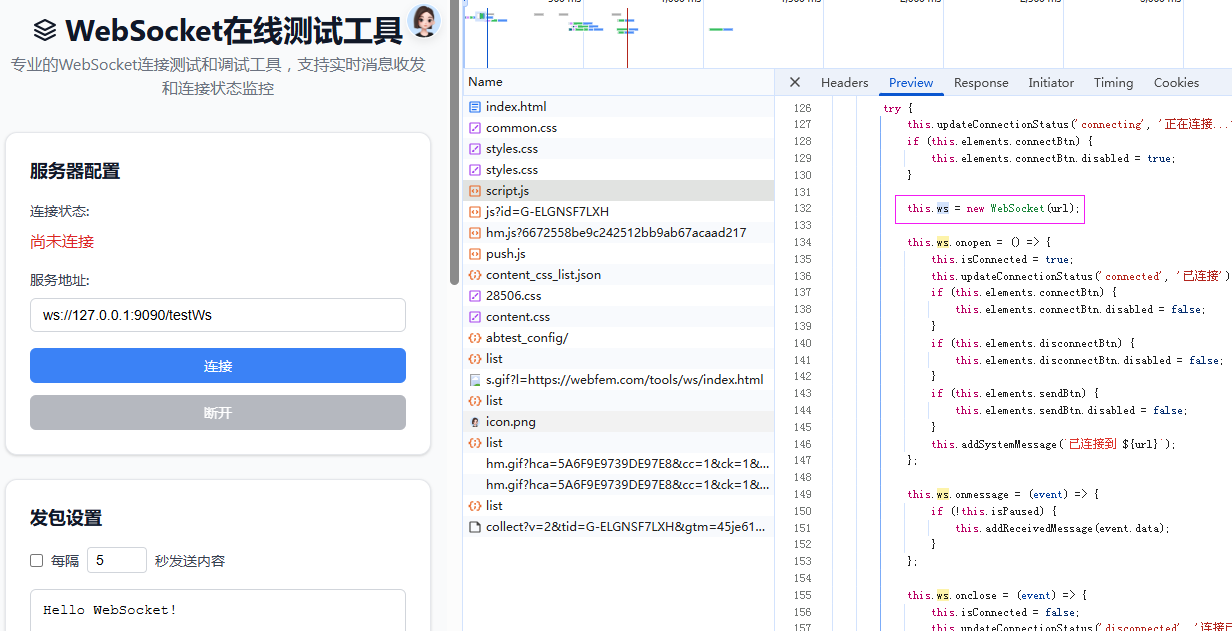Open the Cookies tab
The image size is (1232, 631).
[1176, 83]
